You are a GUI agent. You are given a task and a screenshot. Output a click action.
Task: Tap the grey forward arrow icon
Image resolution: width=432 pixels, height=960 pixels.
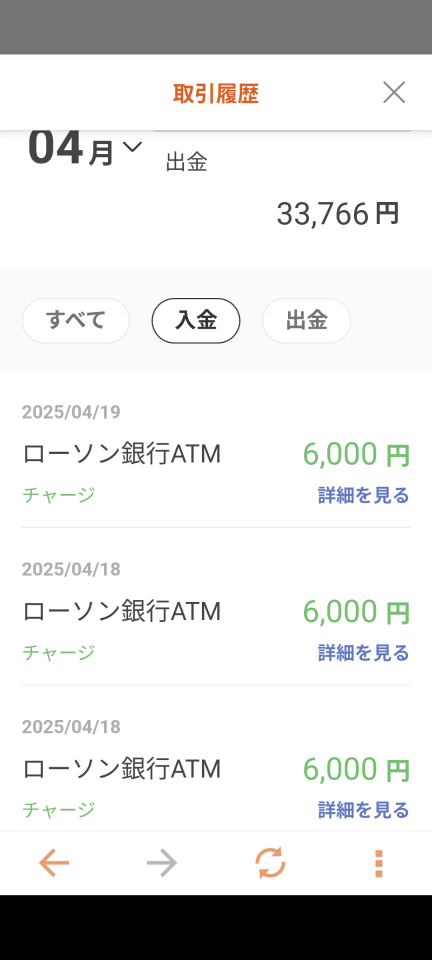point(162,863)
